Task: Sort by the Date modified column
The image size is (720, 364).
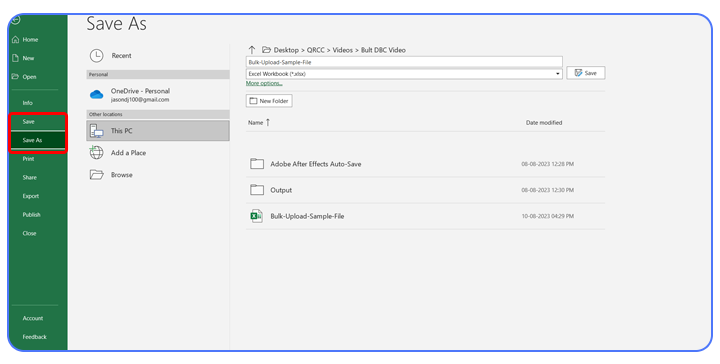Action: point(544,123)
